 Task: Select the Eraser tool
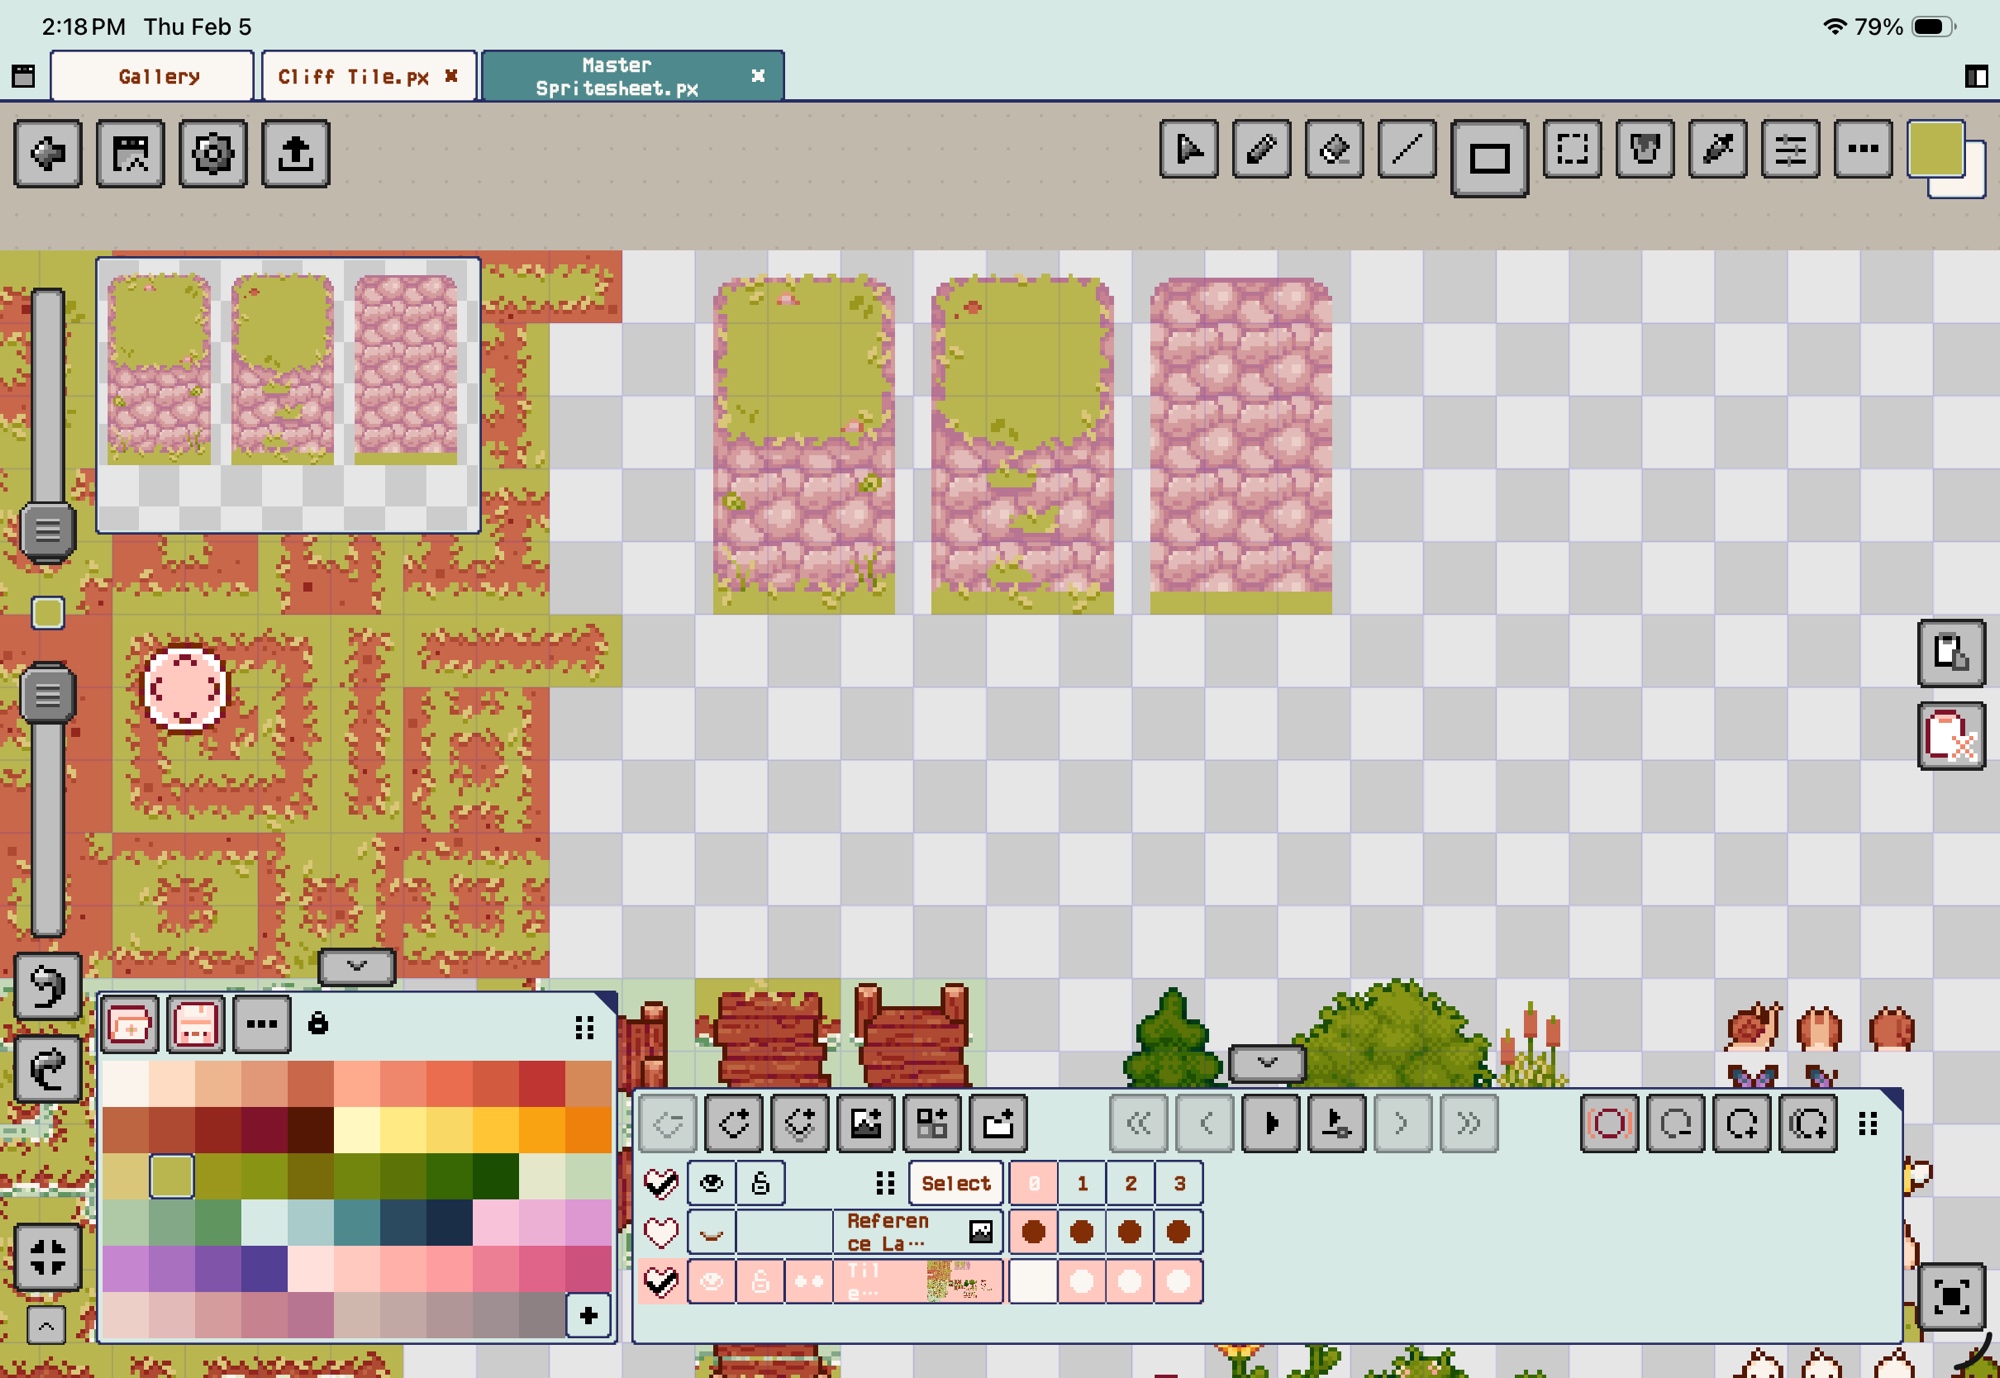pos(1334,150)
